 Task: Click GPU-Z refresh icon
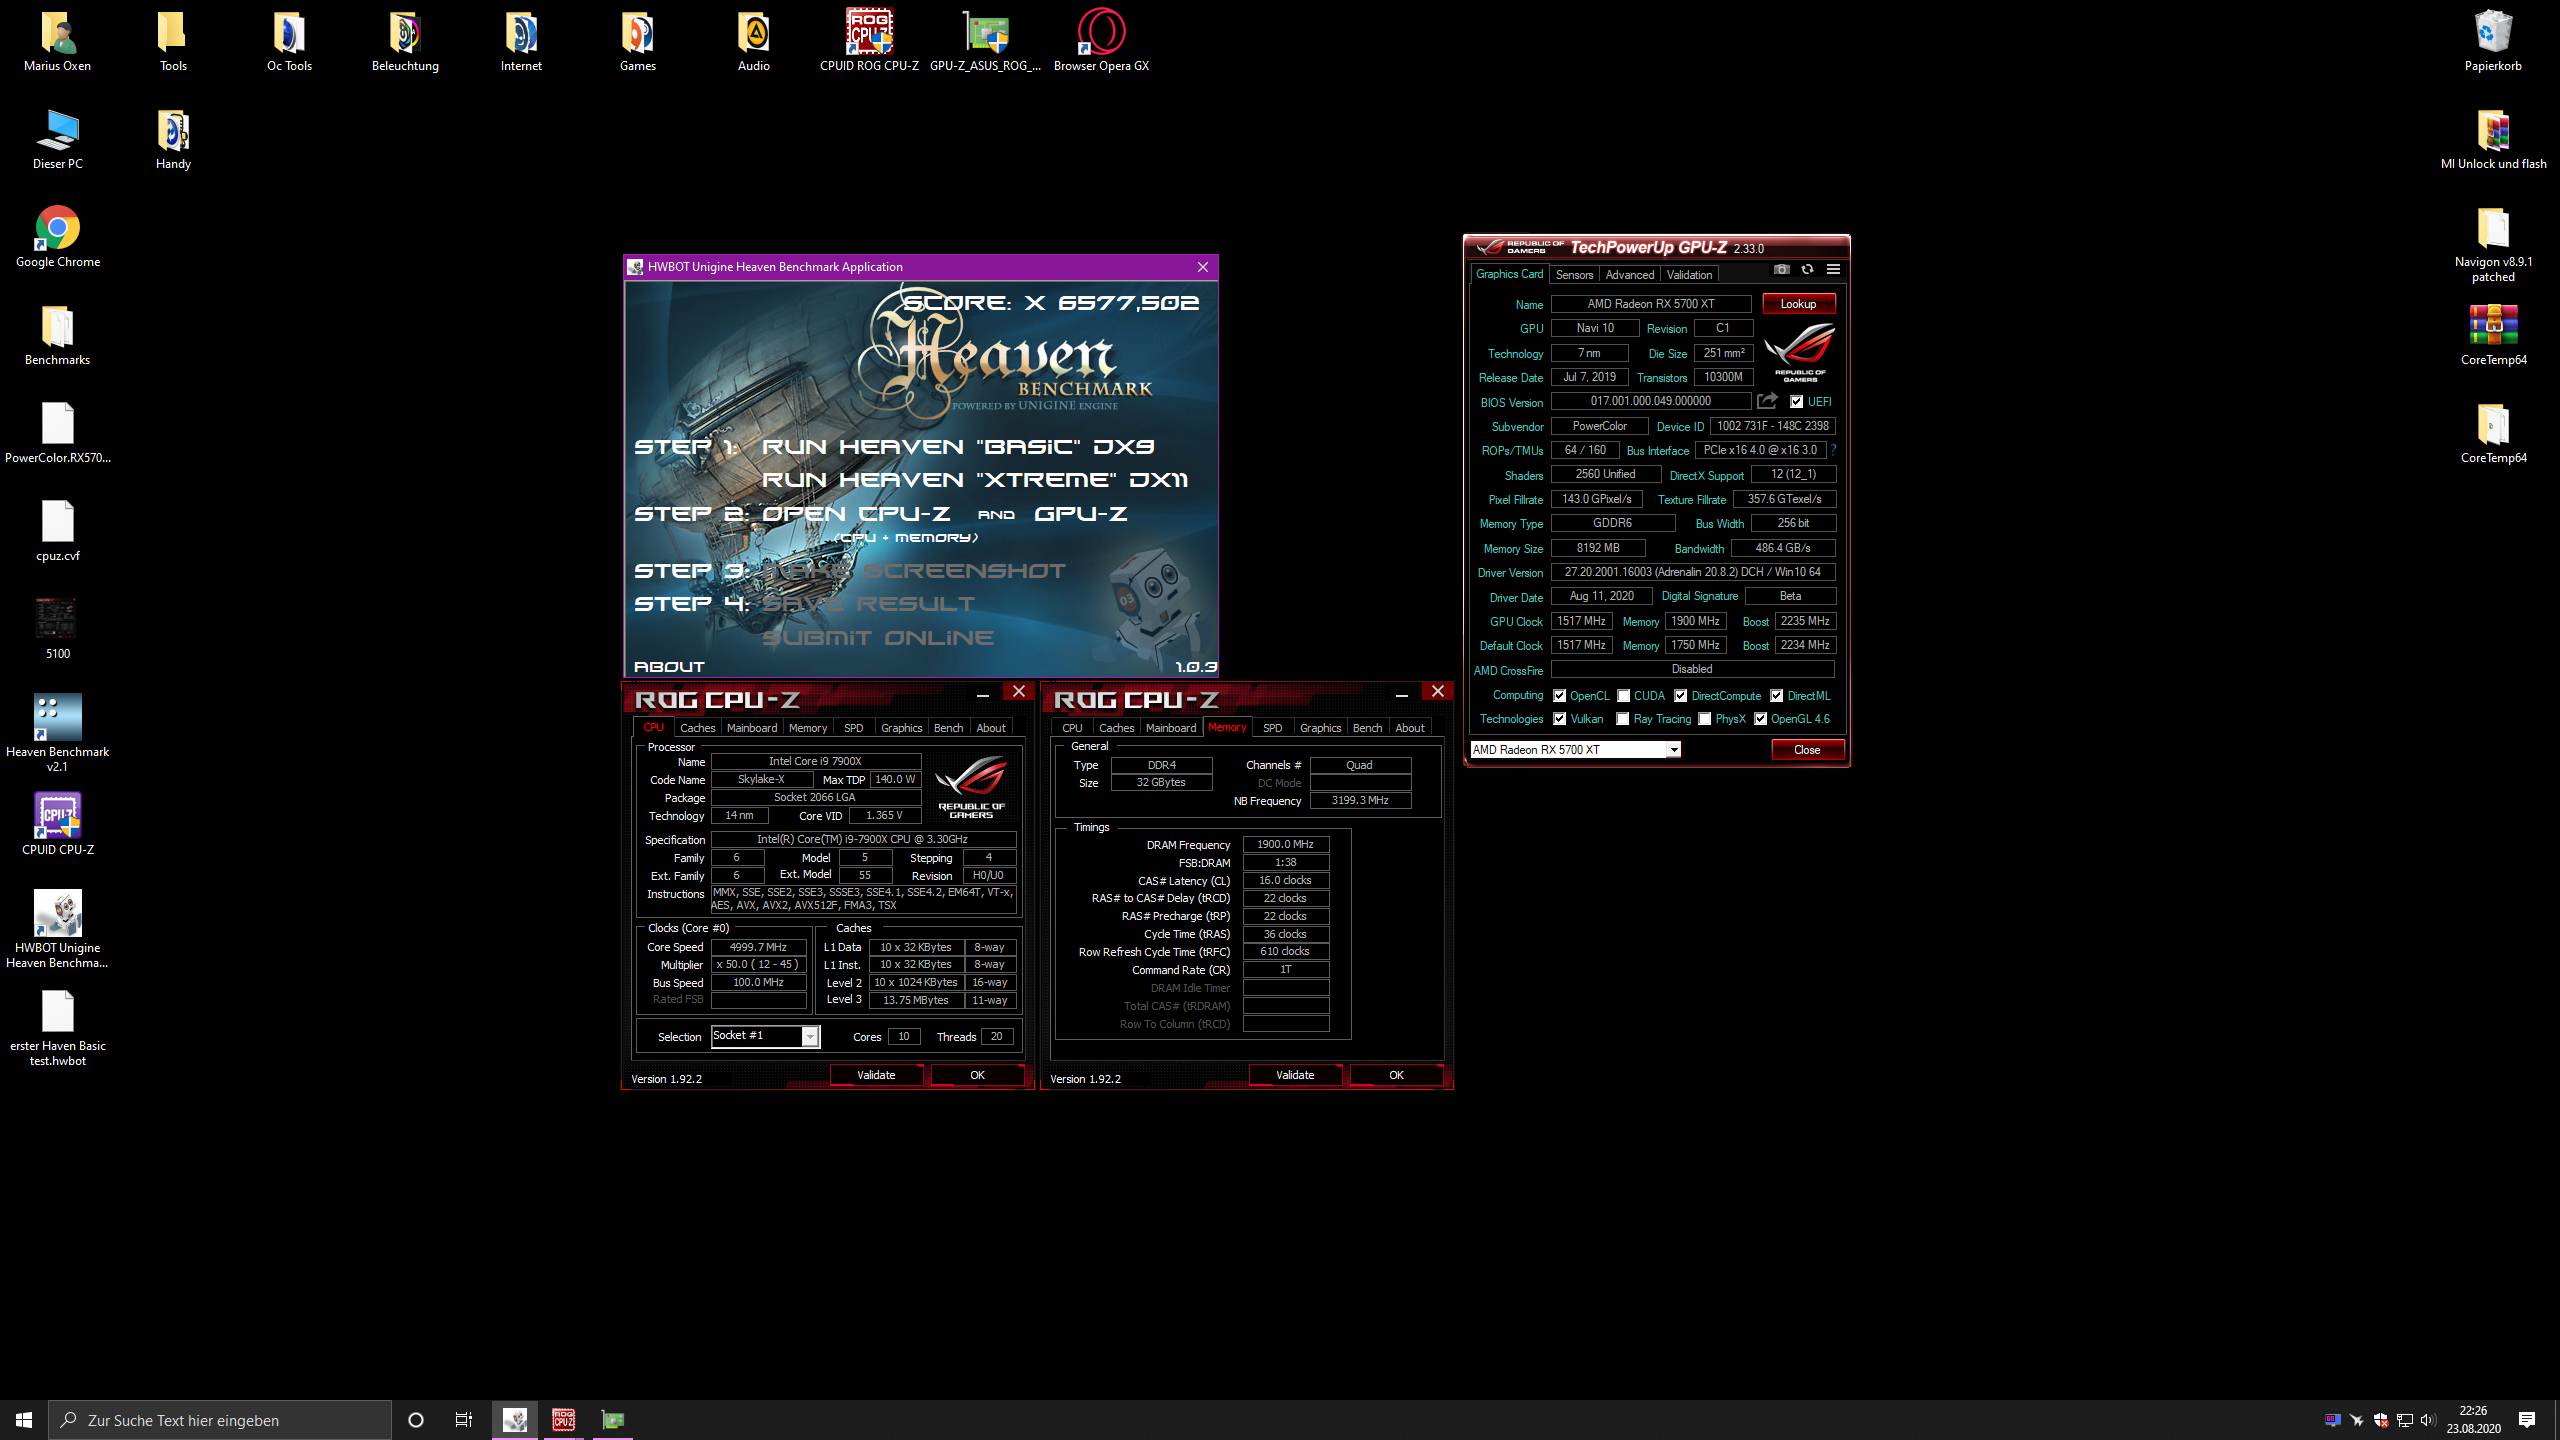1807,269
